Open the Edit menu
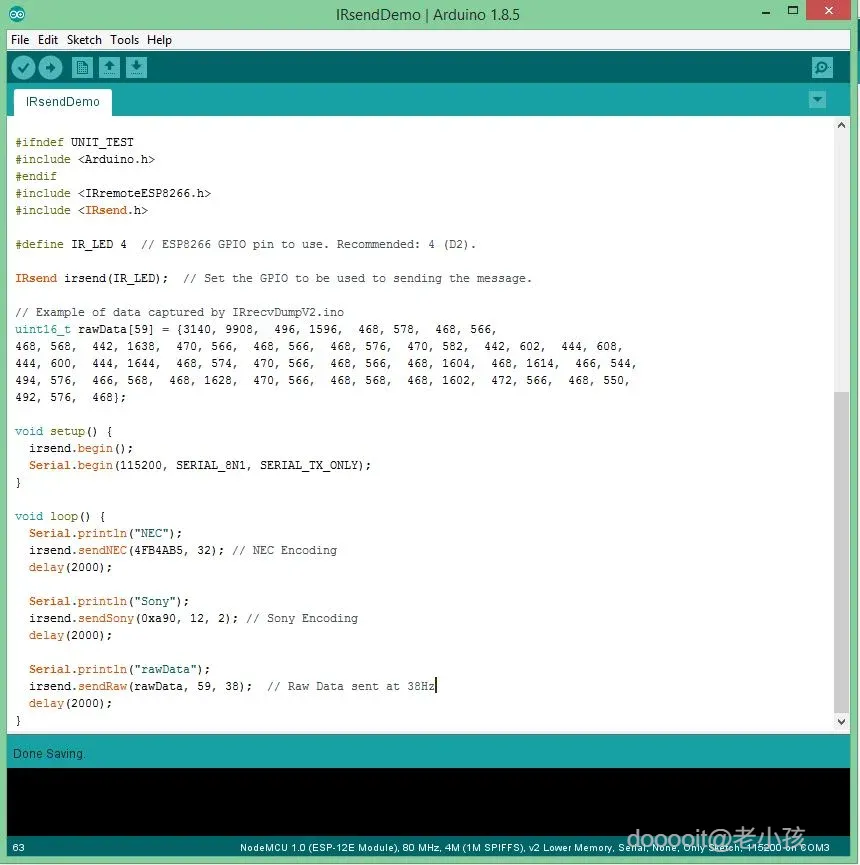 [47, 40]
